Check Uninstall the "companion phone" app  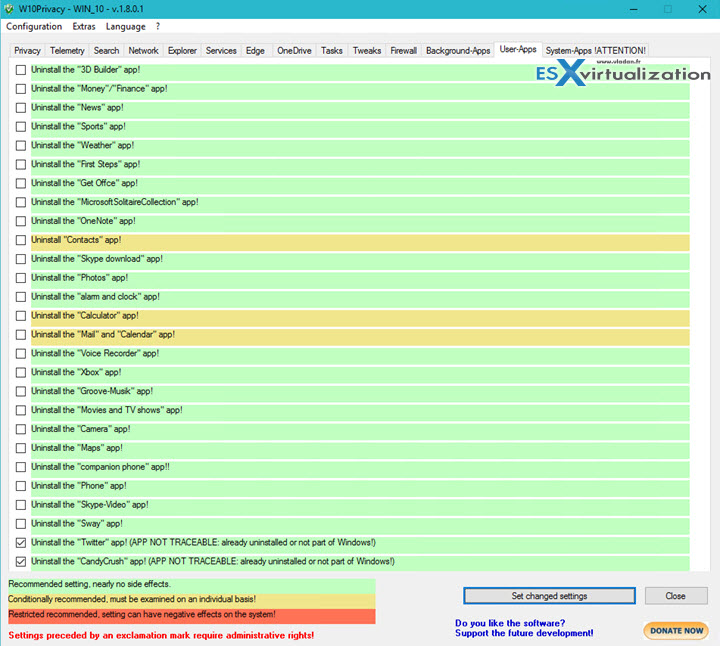pyautogui.click(x=21, y=467)
